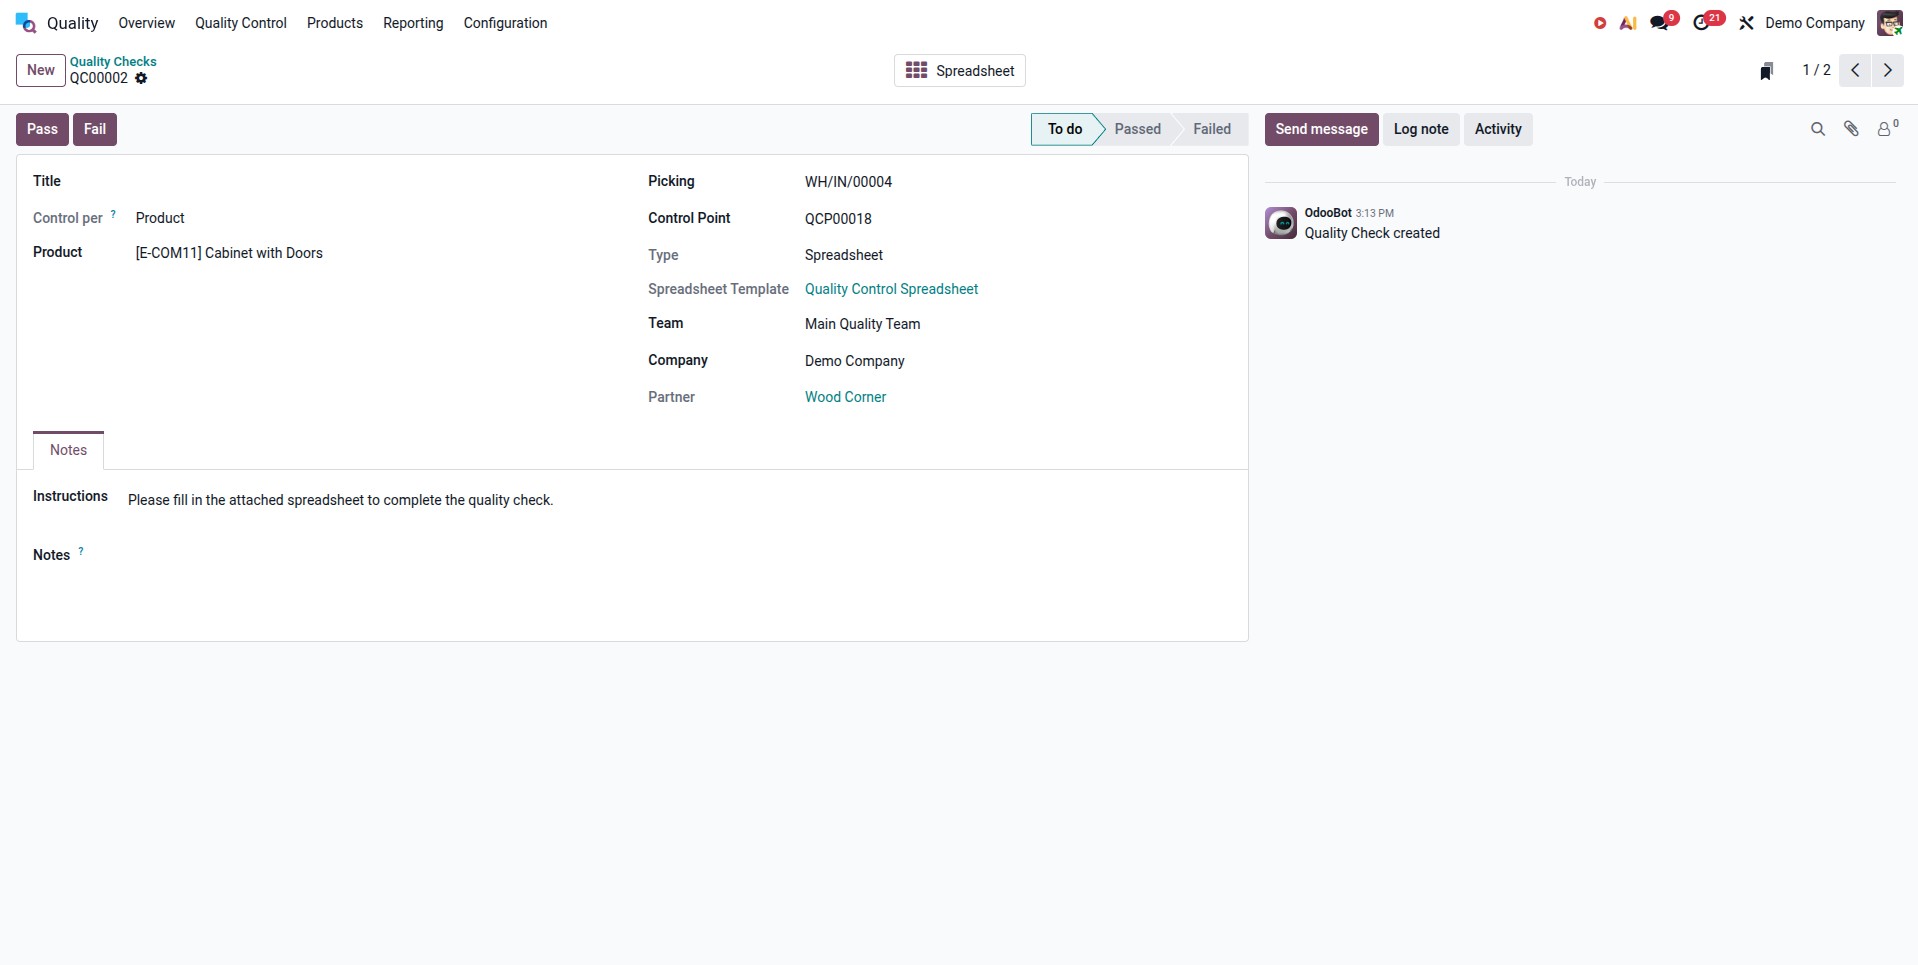Click the Control per help question mark
Image resolution: width=1918 pixels, height=965 pixels.
[x=113, y=214]
